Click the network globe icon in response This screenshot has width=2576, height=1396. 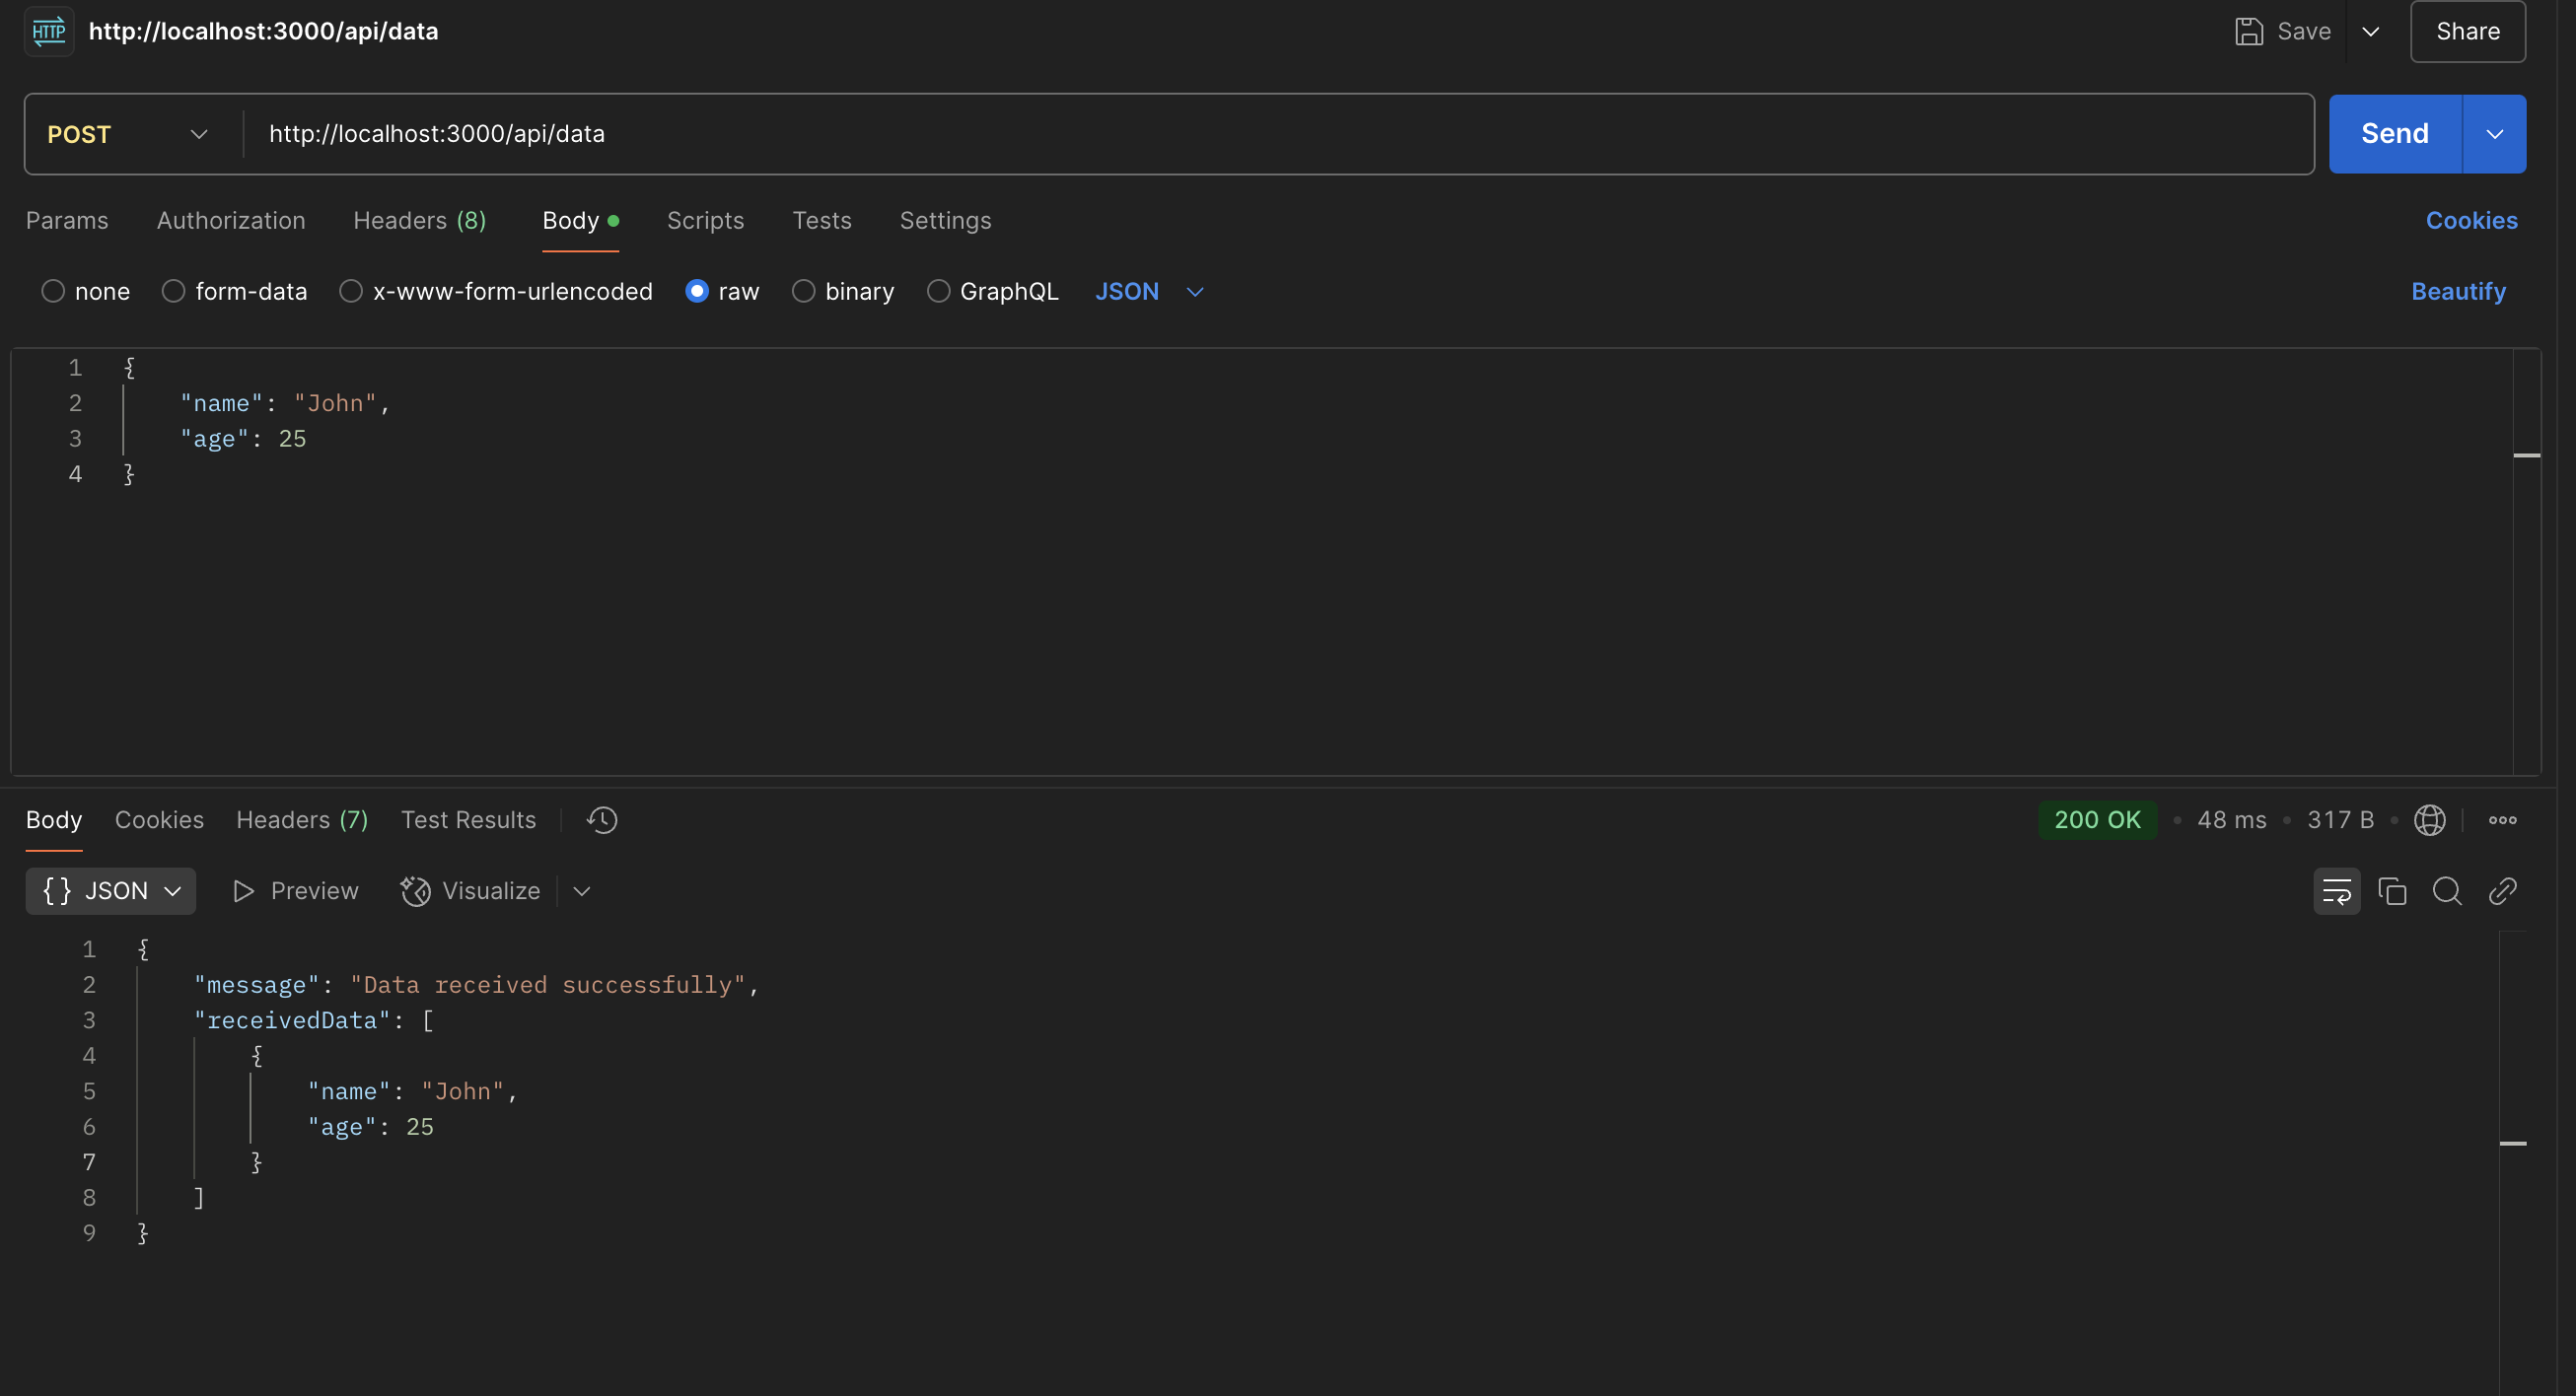point(2430,820)
